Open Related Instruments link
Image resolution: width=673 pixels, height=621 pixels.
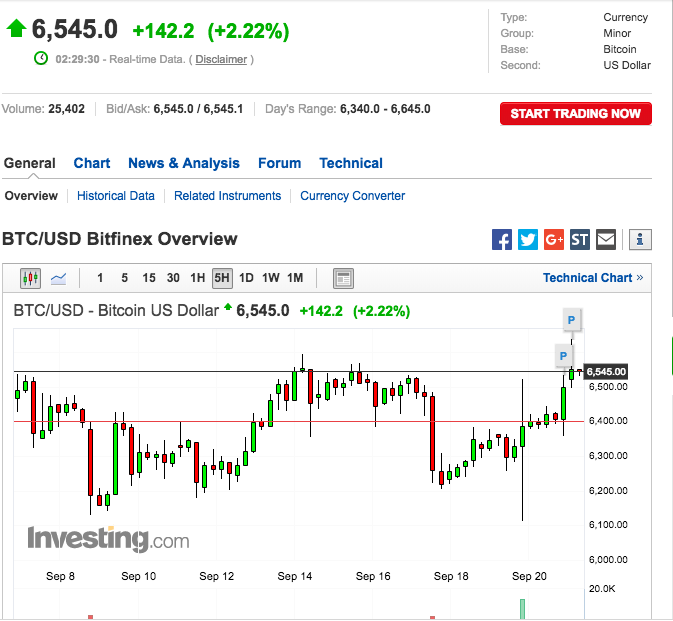tap(227, 196)
